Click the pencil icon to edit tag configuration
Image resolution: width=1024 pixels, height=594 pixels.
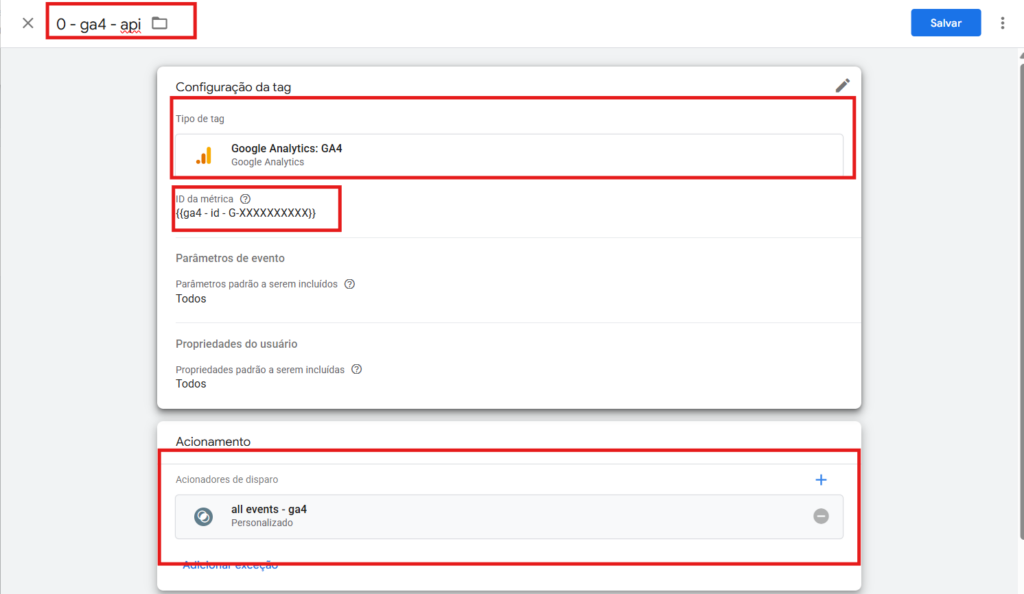point(842,86)
